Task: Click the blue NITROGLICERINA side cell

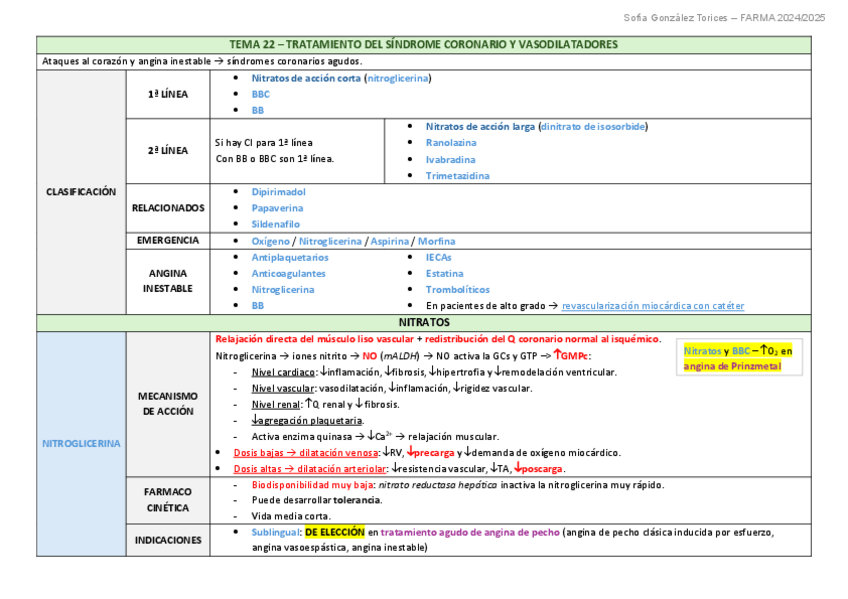Action: tap(81, 443)
